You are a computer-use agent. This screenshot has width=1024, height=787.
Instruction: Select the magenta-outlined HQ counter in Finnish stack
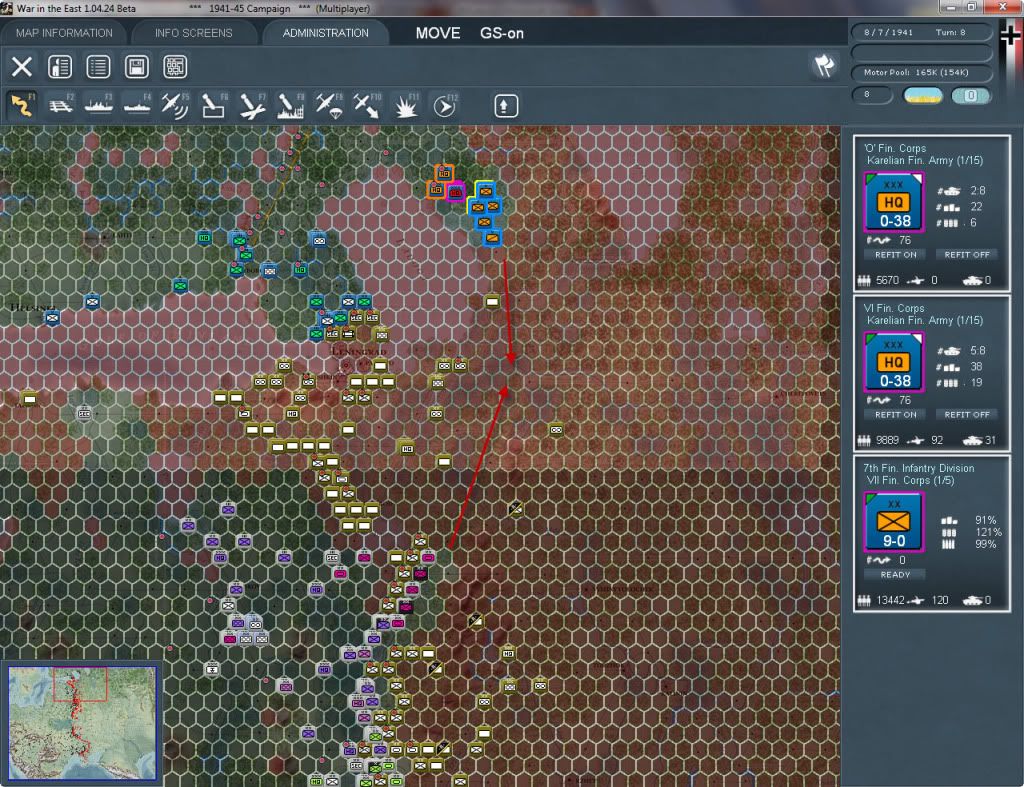pyautogui.click(x=455, y=192)
